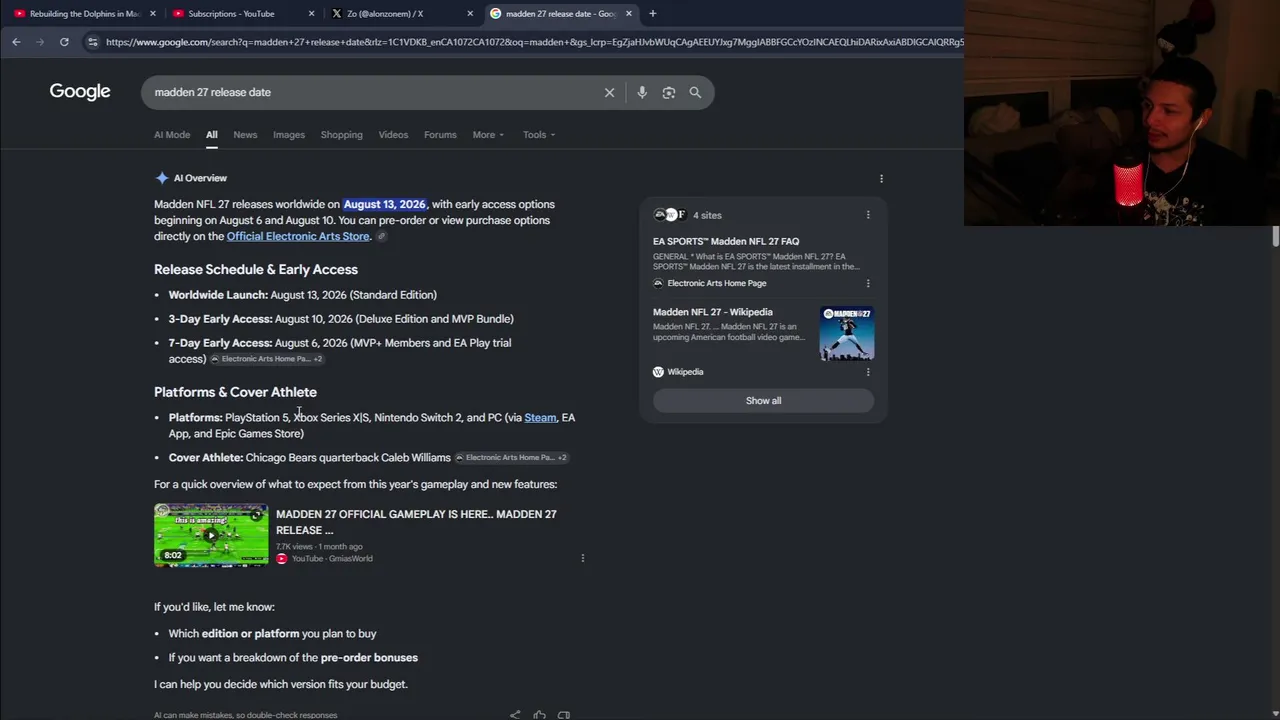This screenshot has width=1280, height=720.
Task: Open the three-dot menu for the Wikipedia source
Action: 868,372
